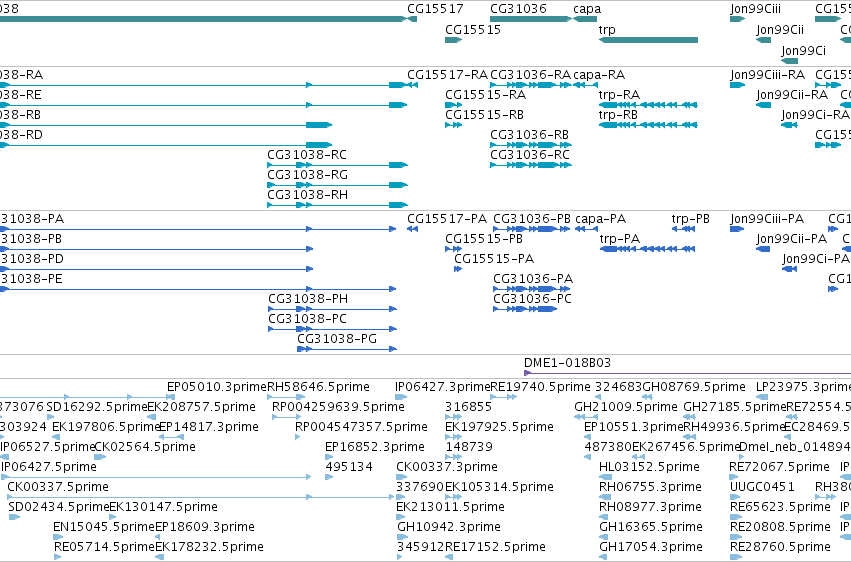Select the Jon99Cii gene label

tap(780, 29)
